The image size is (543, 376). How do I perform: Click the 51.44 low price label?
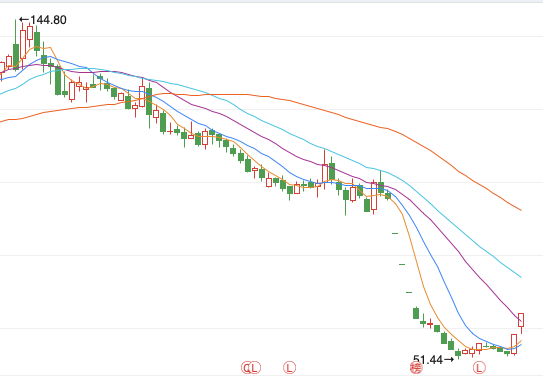pos(428,360)
